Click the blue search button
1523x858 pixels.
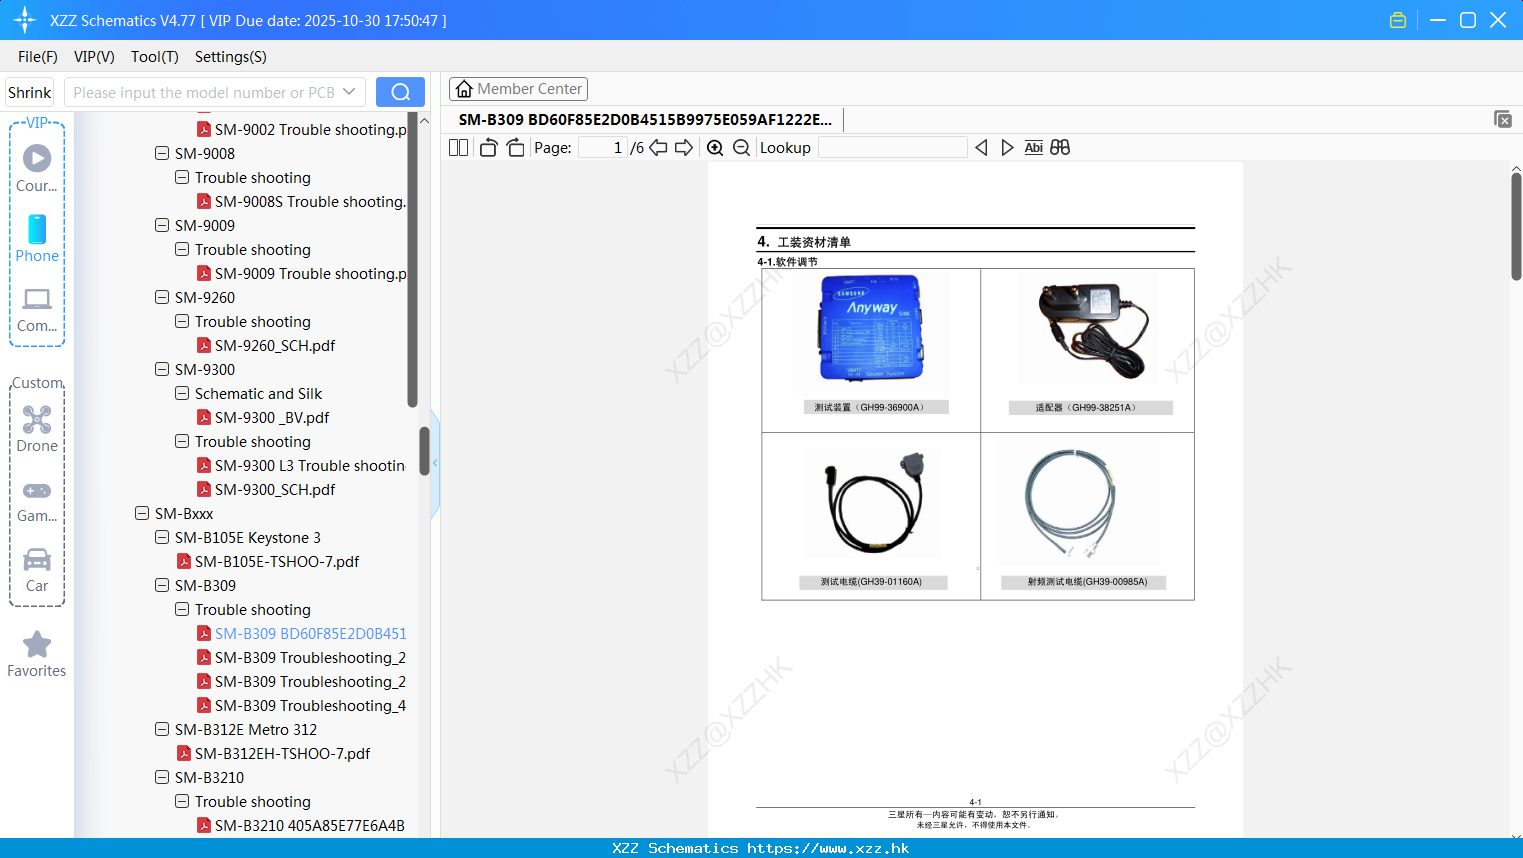click(400, 92)
